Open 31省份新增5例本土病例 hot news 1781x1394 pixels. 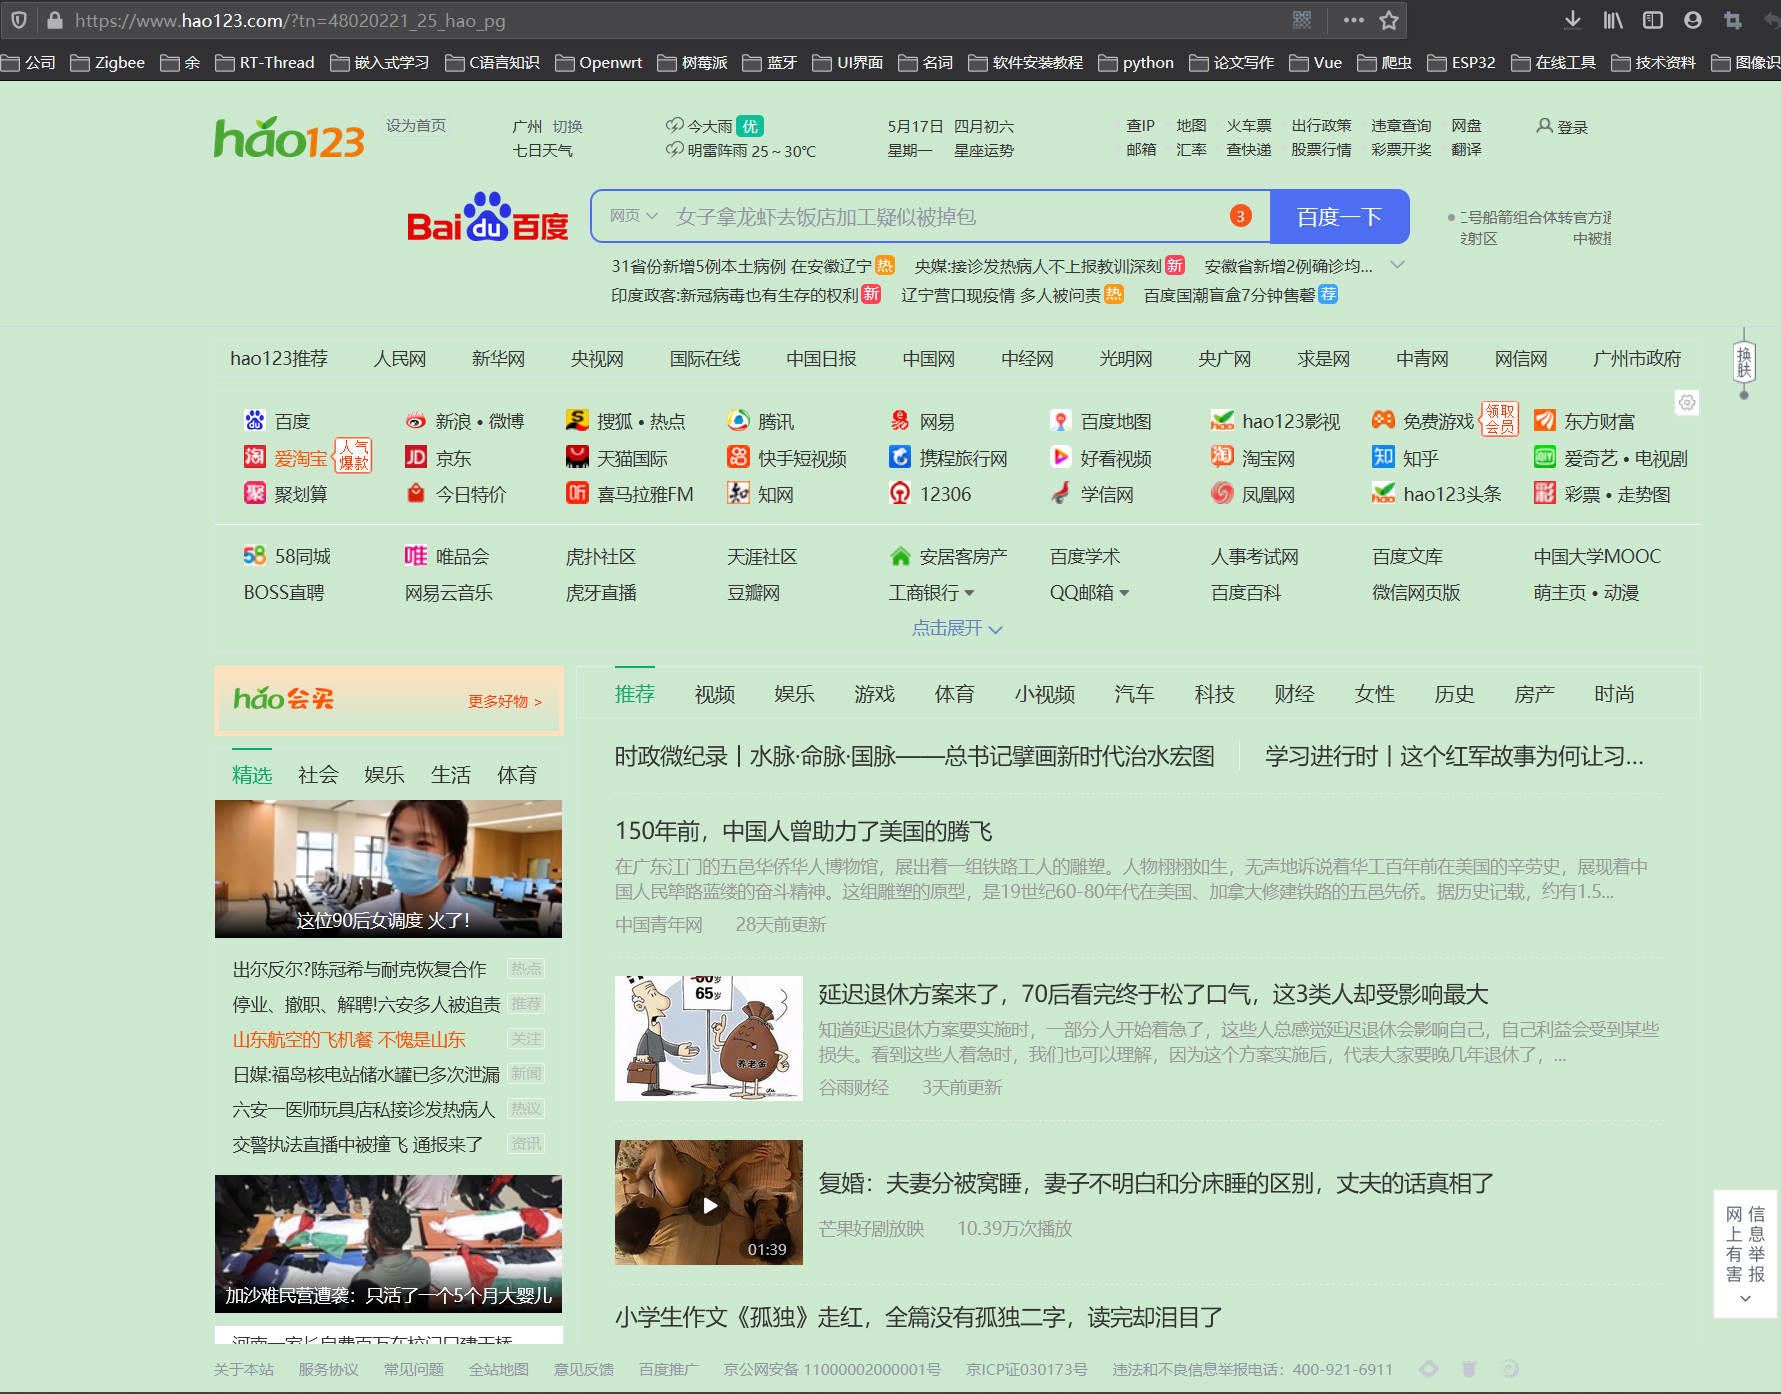coord(741,266)
